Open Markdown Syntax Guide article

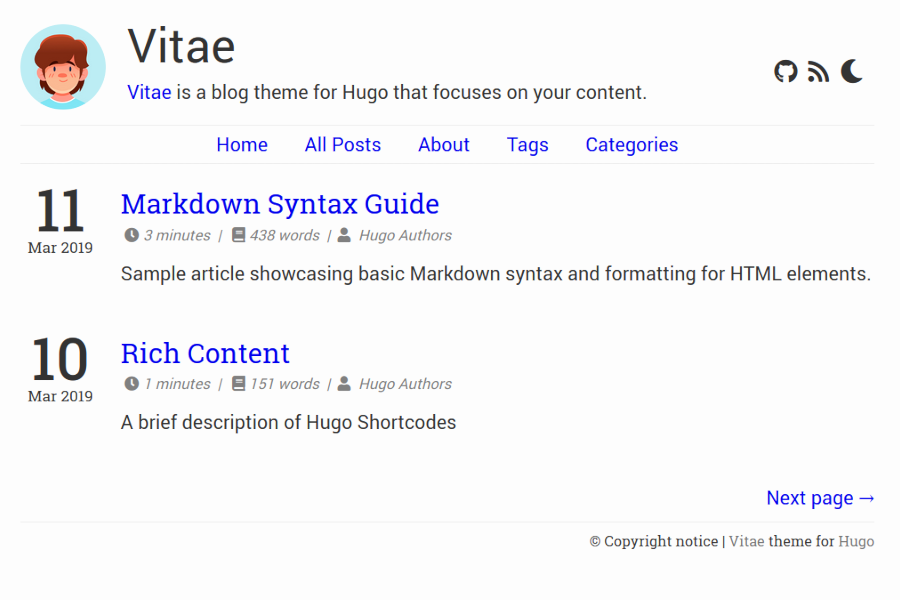pos(280,204)
